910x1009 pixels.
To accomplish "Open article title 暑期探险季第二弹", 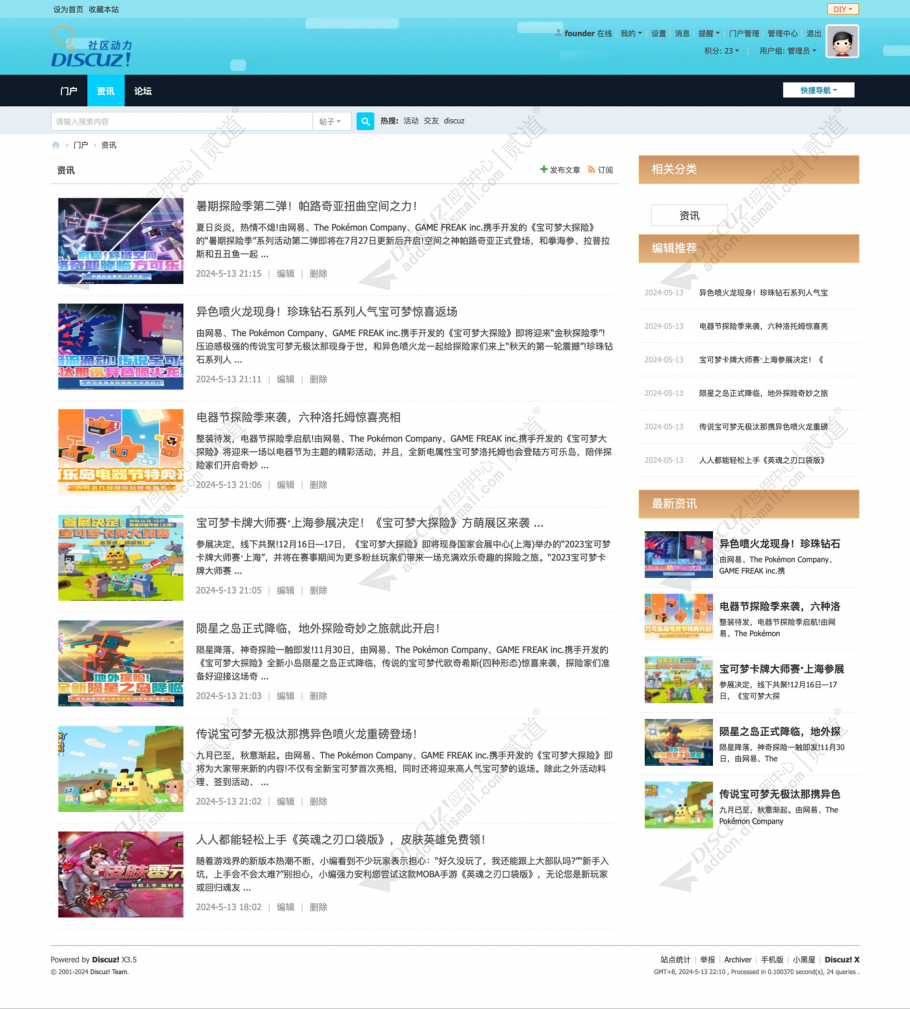I will pos(306,206).
